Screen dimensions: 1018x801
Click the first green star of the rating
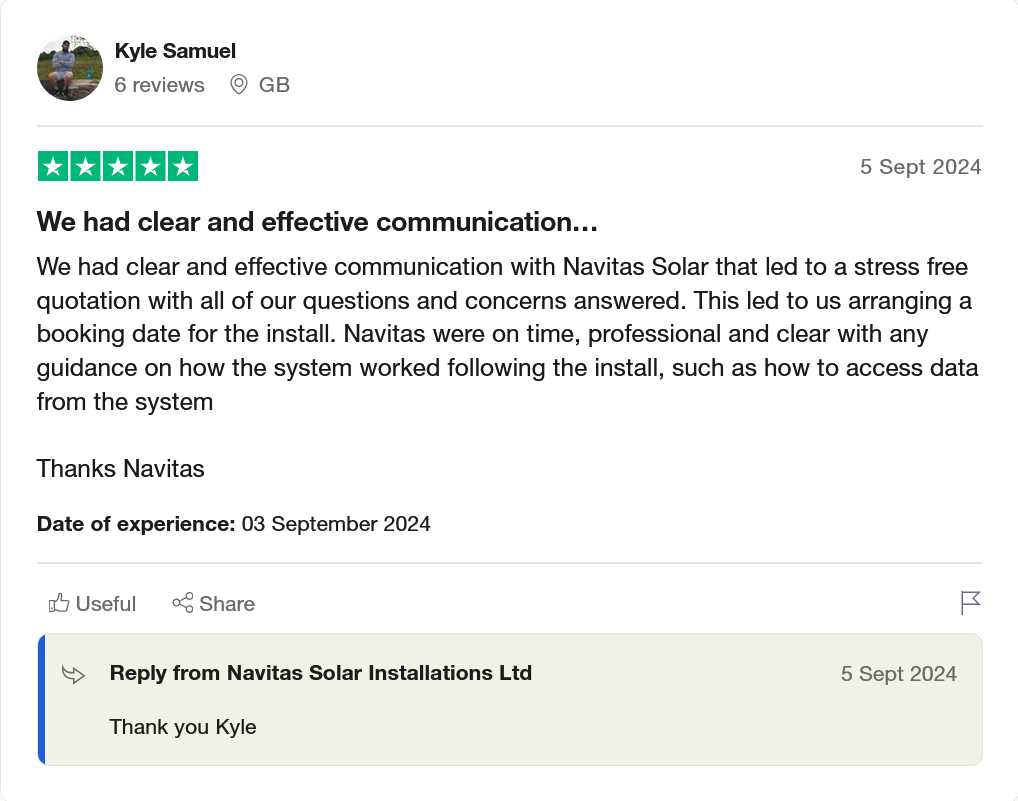[x=53, y=167]
